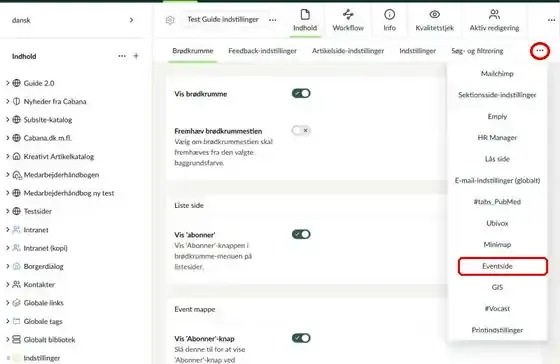Toggle the Vis brødkrumme switch
560x364 pixels.
click(301, 93)
